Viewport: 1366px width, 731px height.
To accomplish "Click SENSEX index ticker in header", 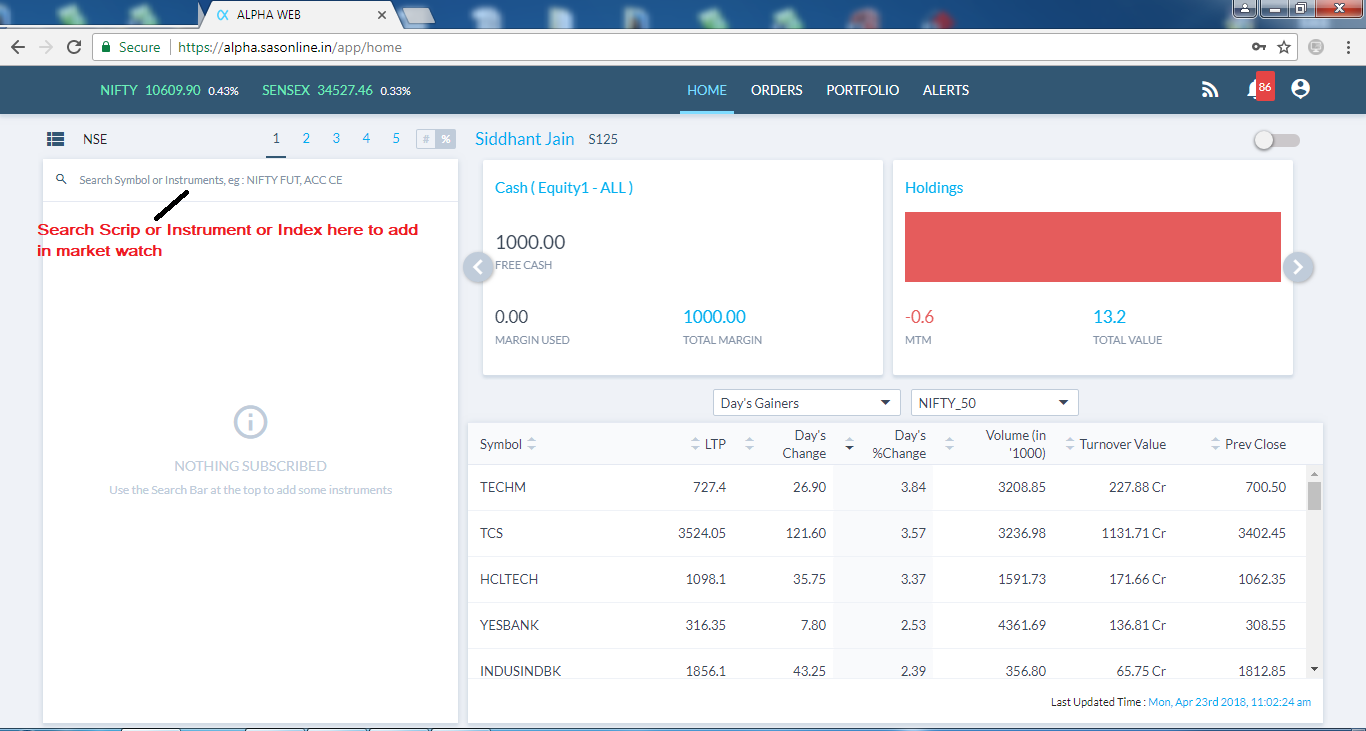I will tap(336, 90).
